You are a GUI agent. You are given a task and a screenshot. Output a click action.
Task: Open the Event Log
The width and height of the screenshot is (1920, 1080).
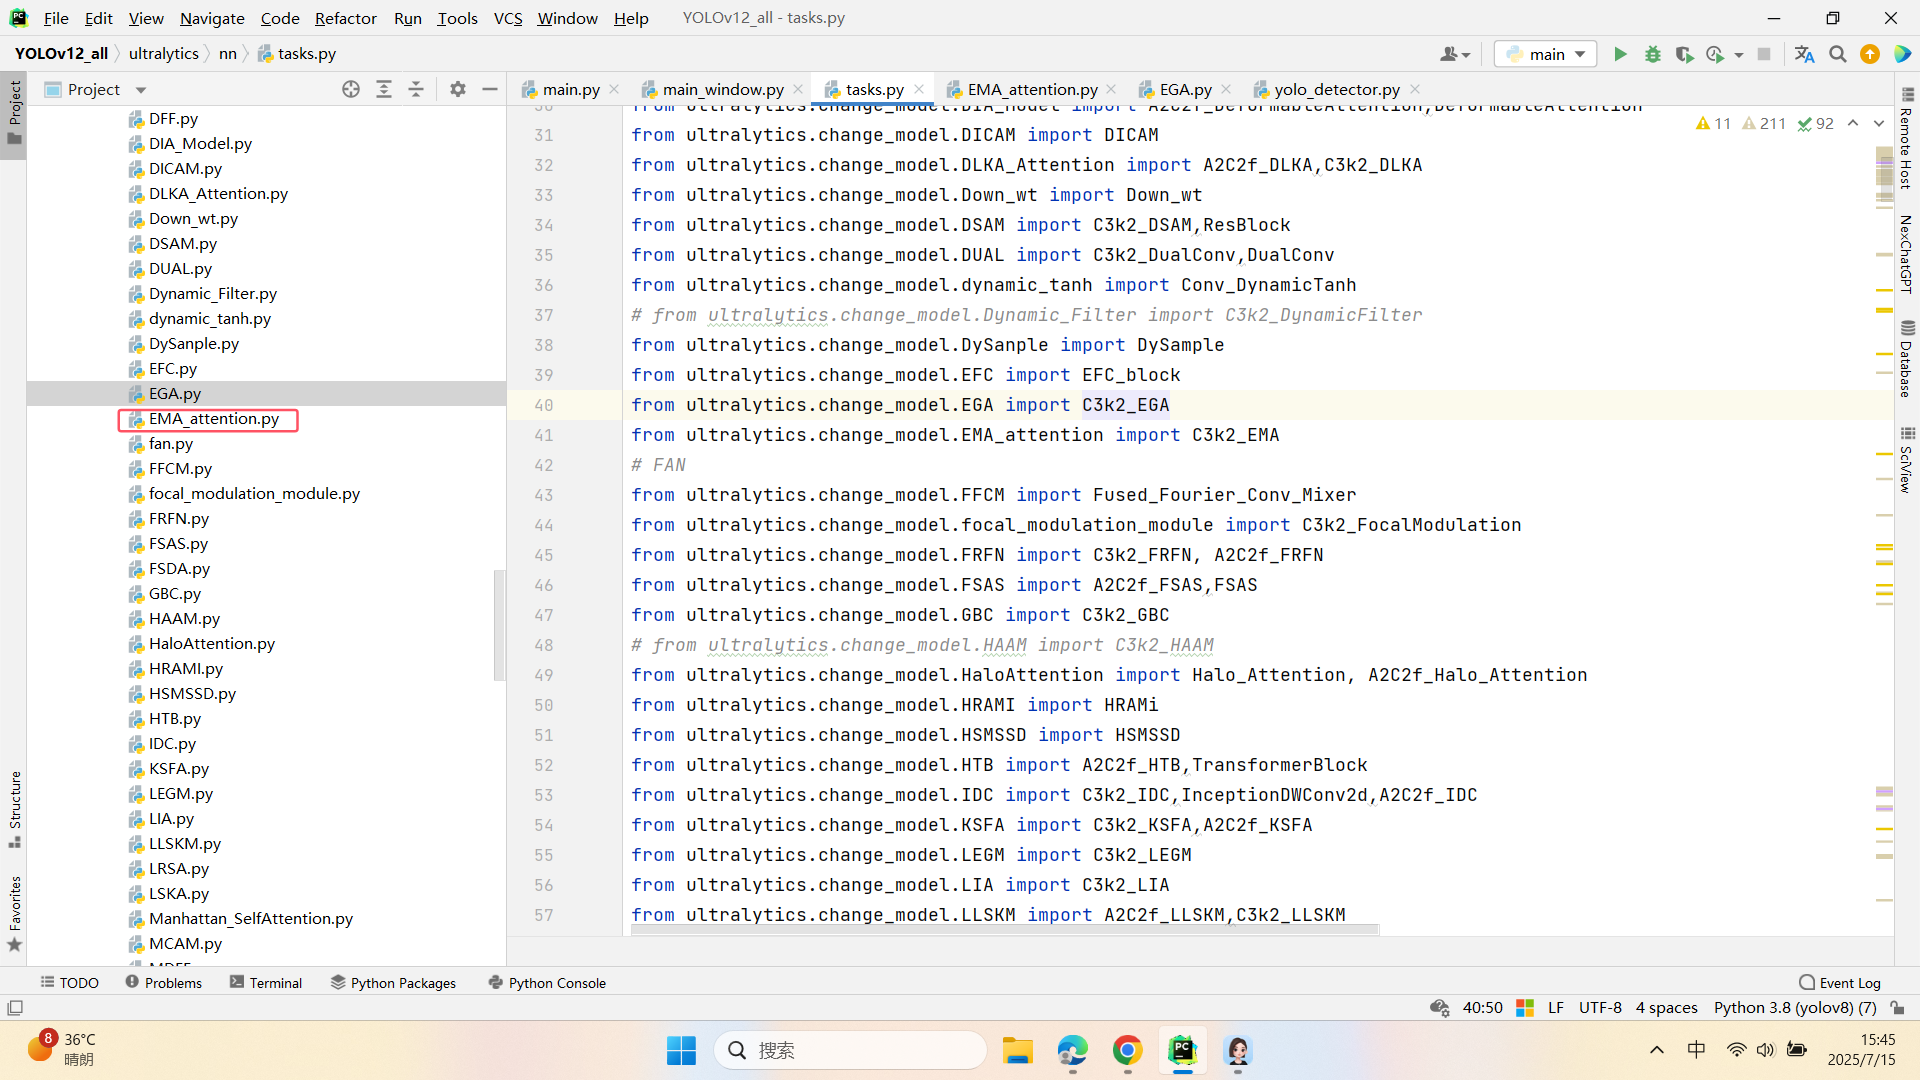click(x=1839, y=983)
